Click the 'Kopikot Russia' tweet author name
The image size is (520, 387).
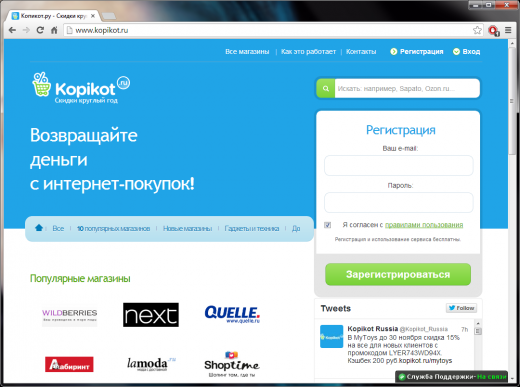[x=373, y=329]
